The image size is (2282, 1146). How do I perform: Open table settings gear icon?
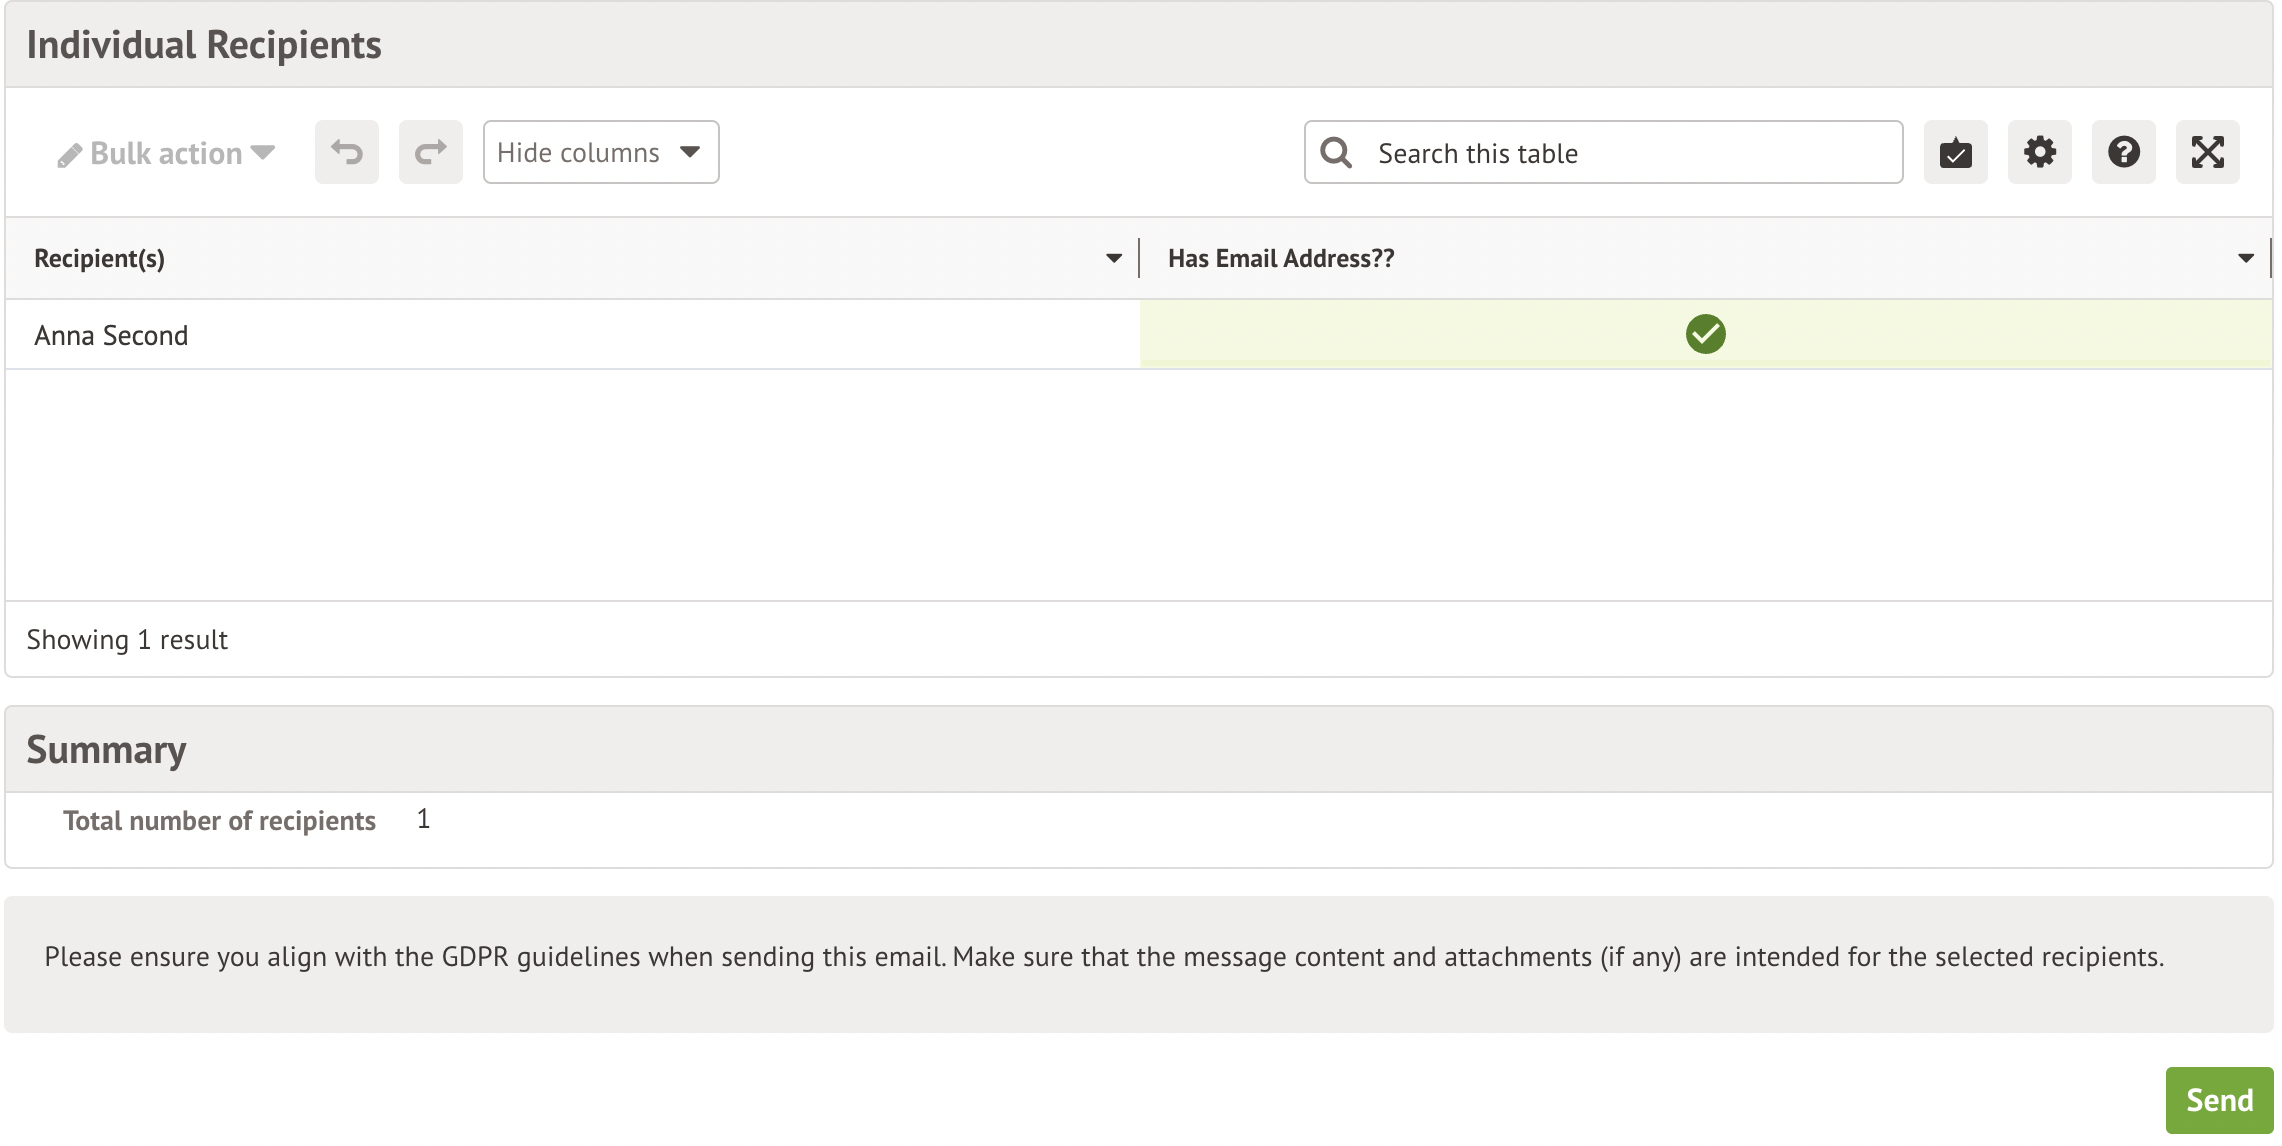coord(2039,152)
